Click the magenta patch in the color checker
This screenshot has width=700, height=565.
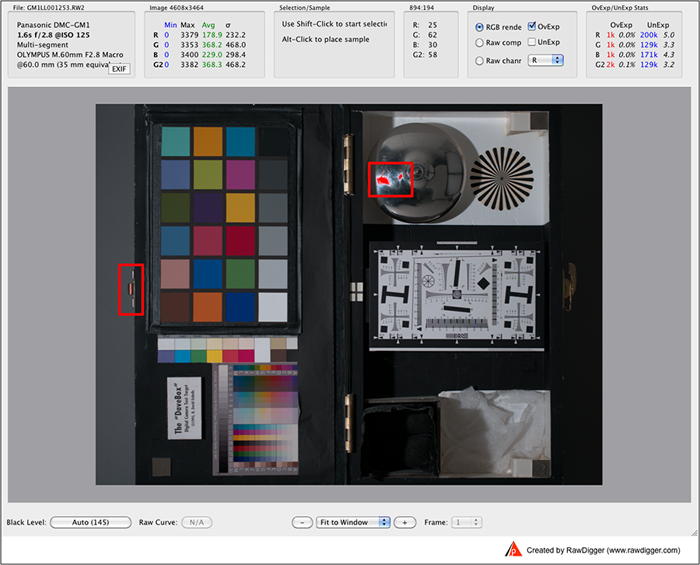(x=240, y=174)
